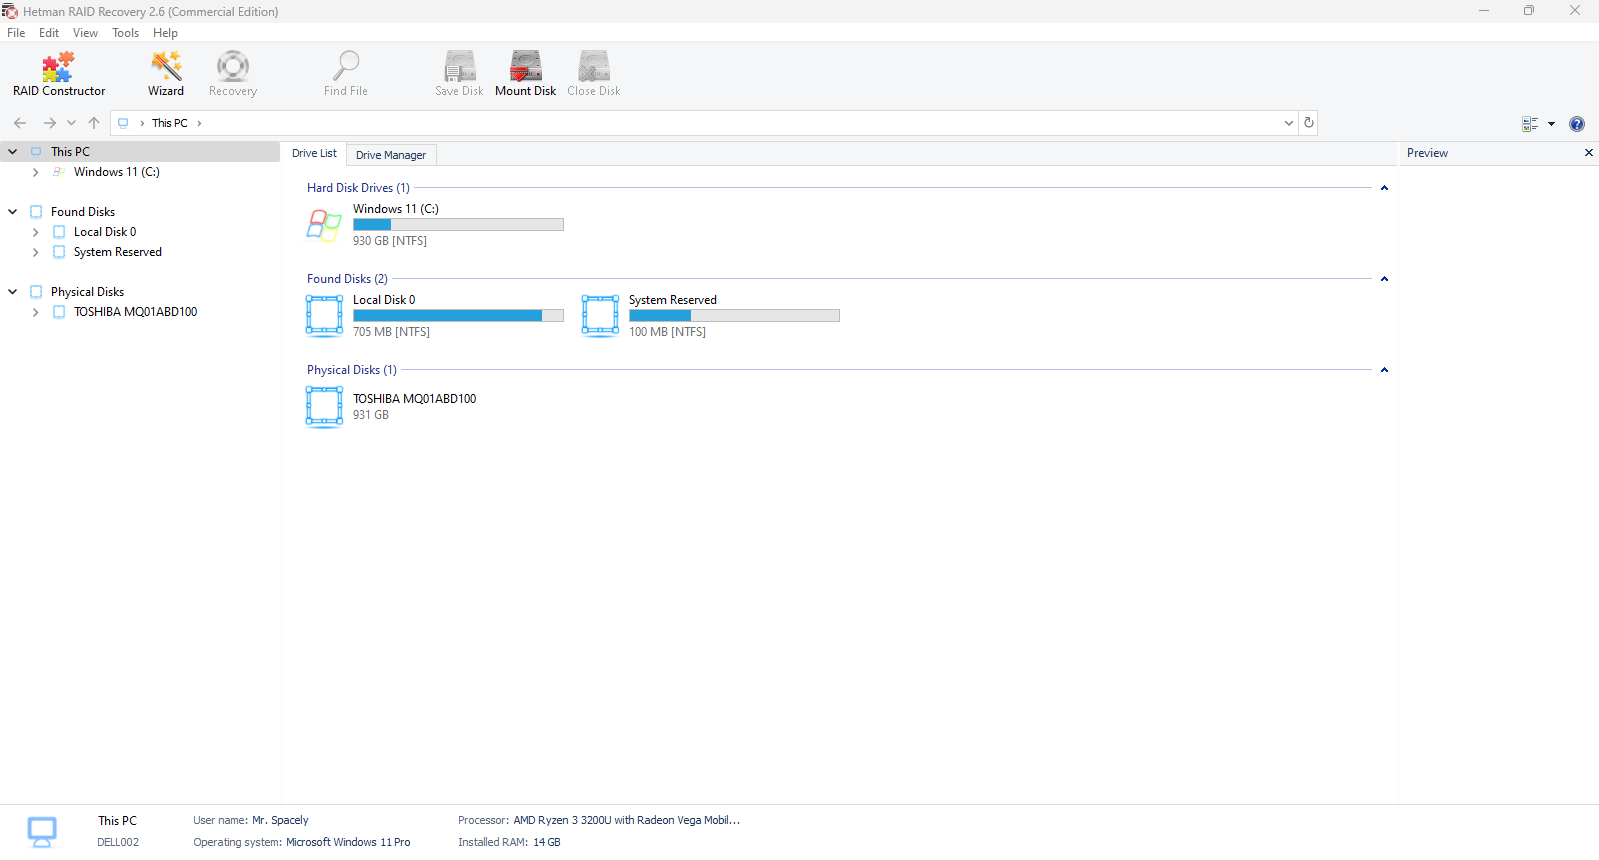The height and width of the screenshot is (860, 1599).
Task: Open the navigation history dropdown
Action: pos(71,123)
